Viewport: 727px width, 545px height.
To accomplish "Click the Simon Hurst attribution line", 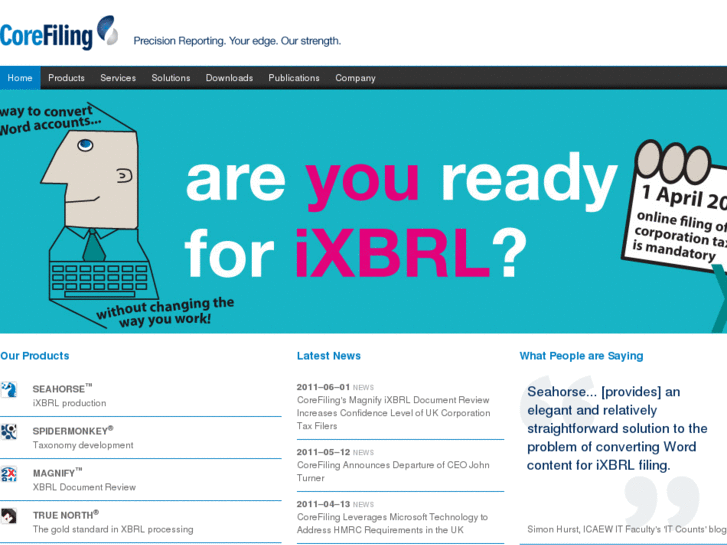I will click(627, 529).
